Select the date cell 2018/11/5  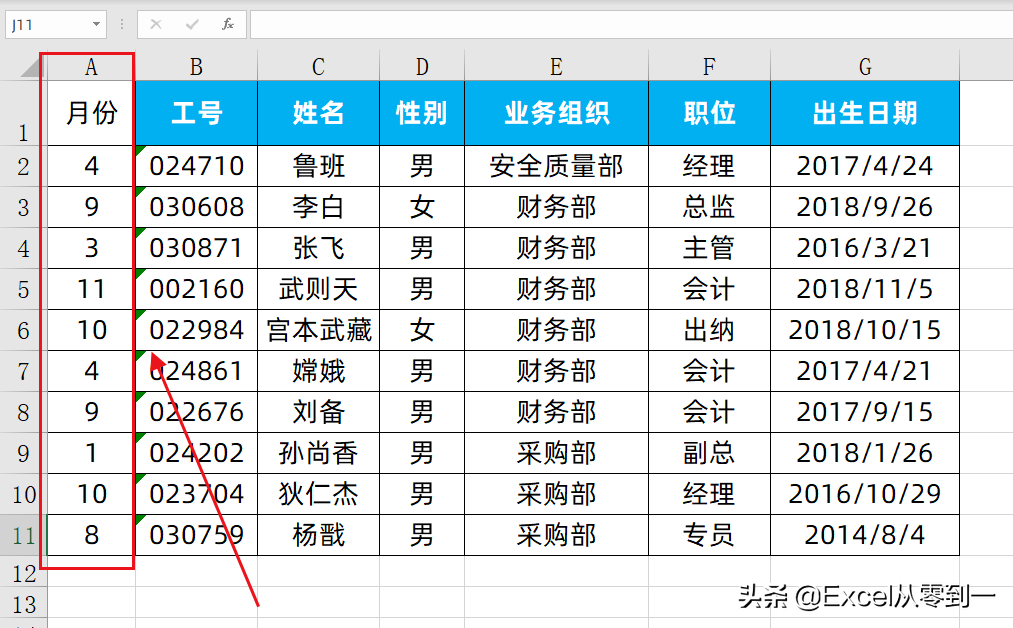point(865,289)
